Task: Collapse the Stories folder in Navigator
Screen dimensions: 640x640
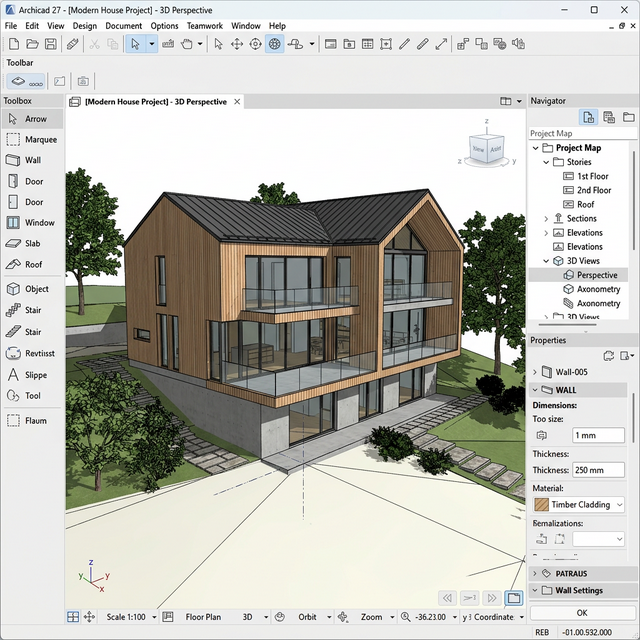Action: tap(546, 162)
